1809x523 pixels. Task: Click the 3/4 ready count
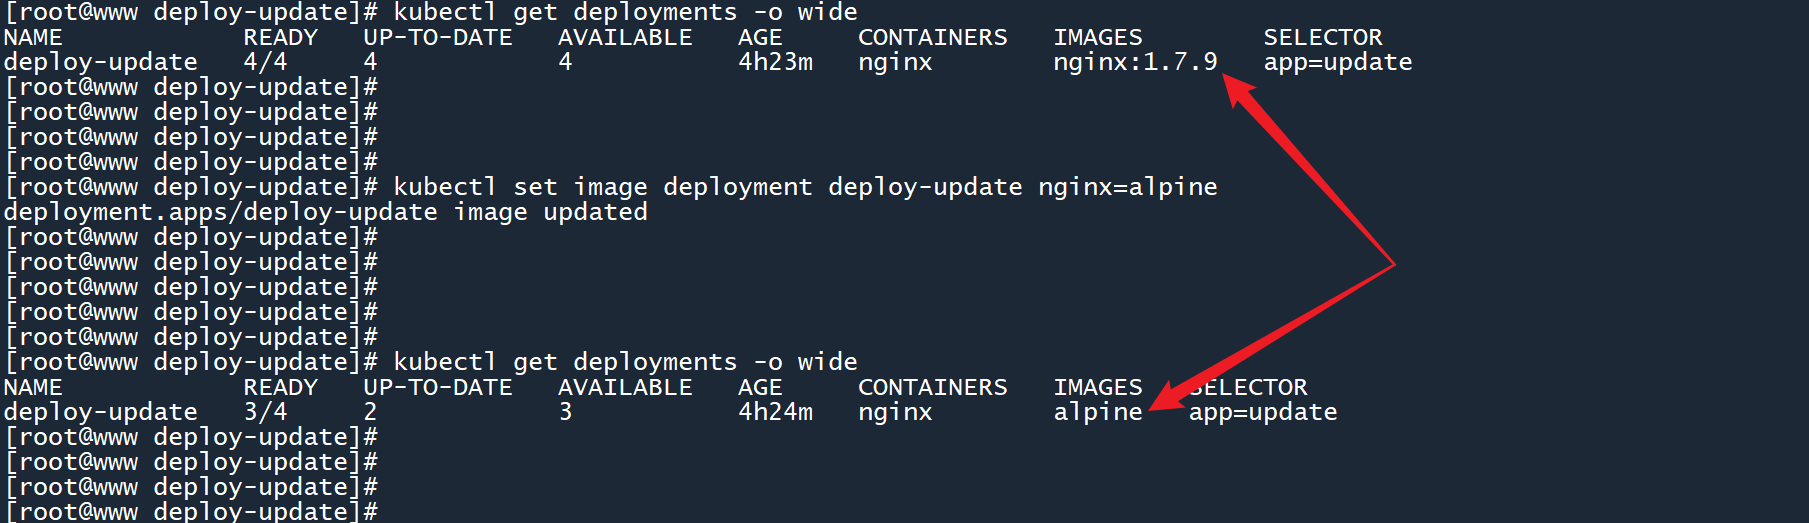265,412
